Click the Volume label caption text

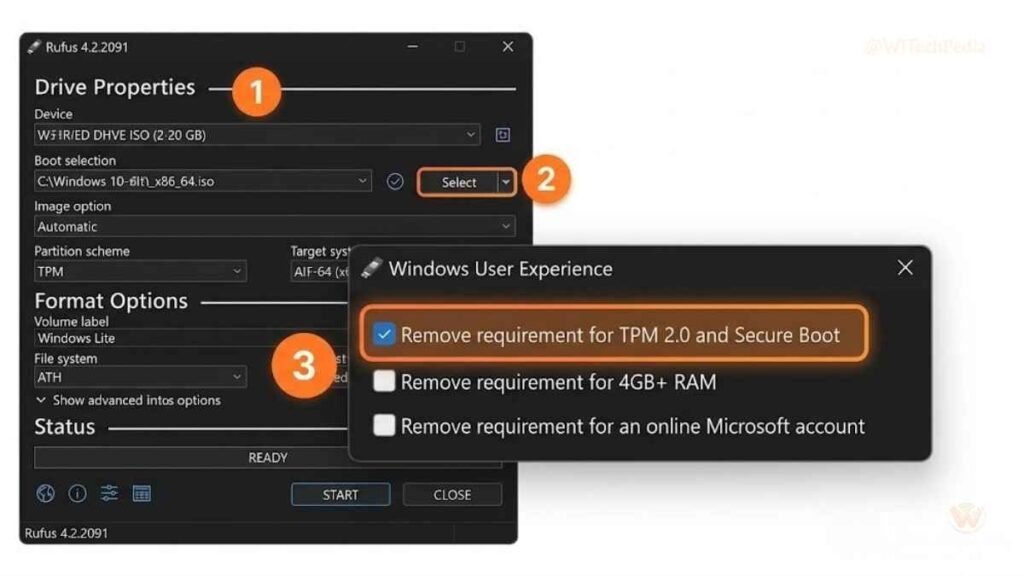(x=71, y=321)
